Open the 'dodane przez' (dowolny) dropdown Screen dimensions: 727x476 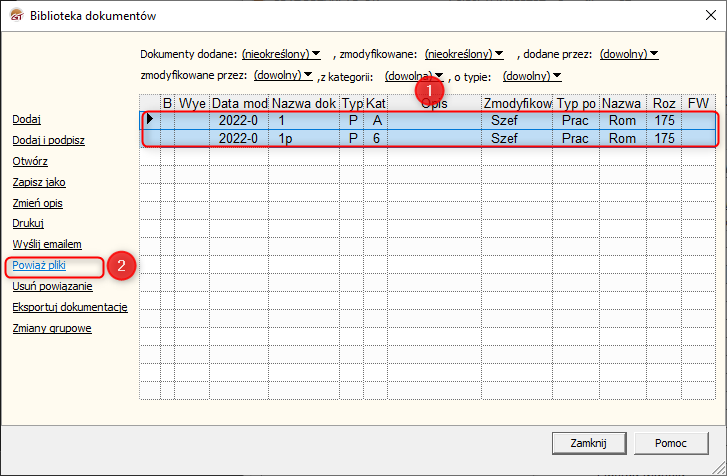[629, 54]
